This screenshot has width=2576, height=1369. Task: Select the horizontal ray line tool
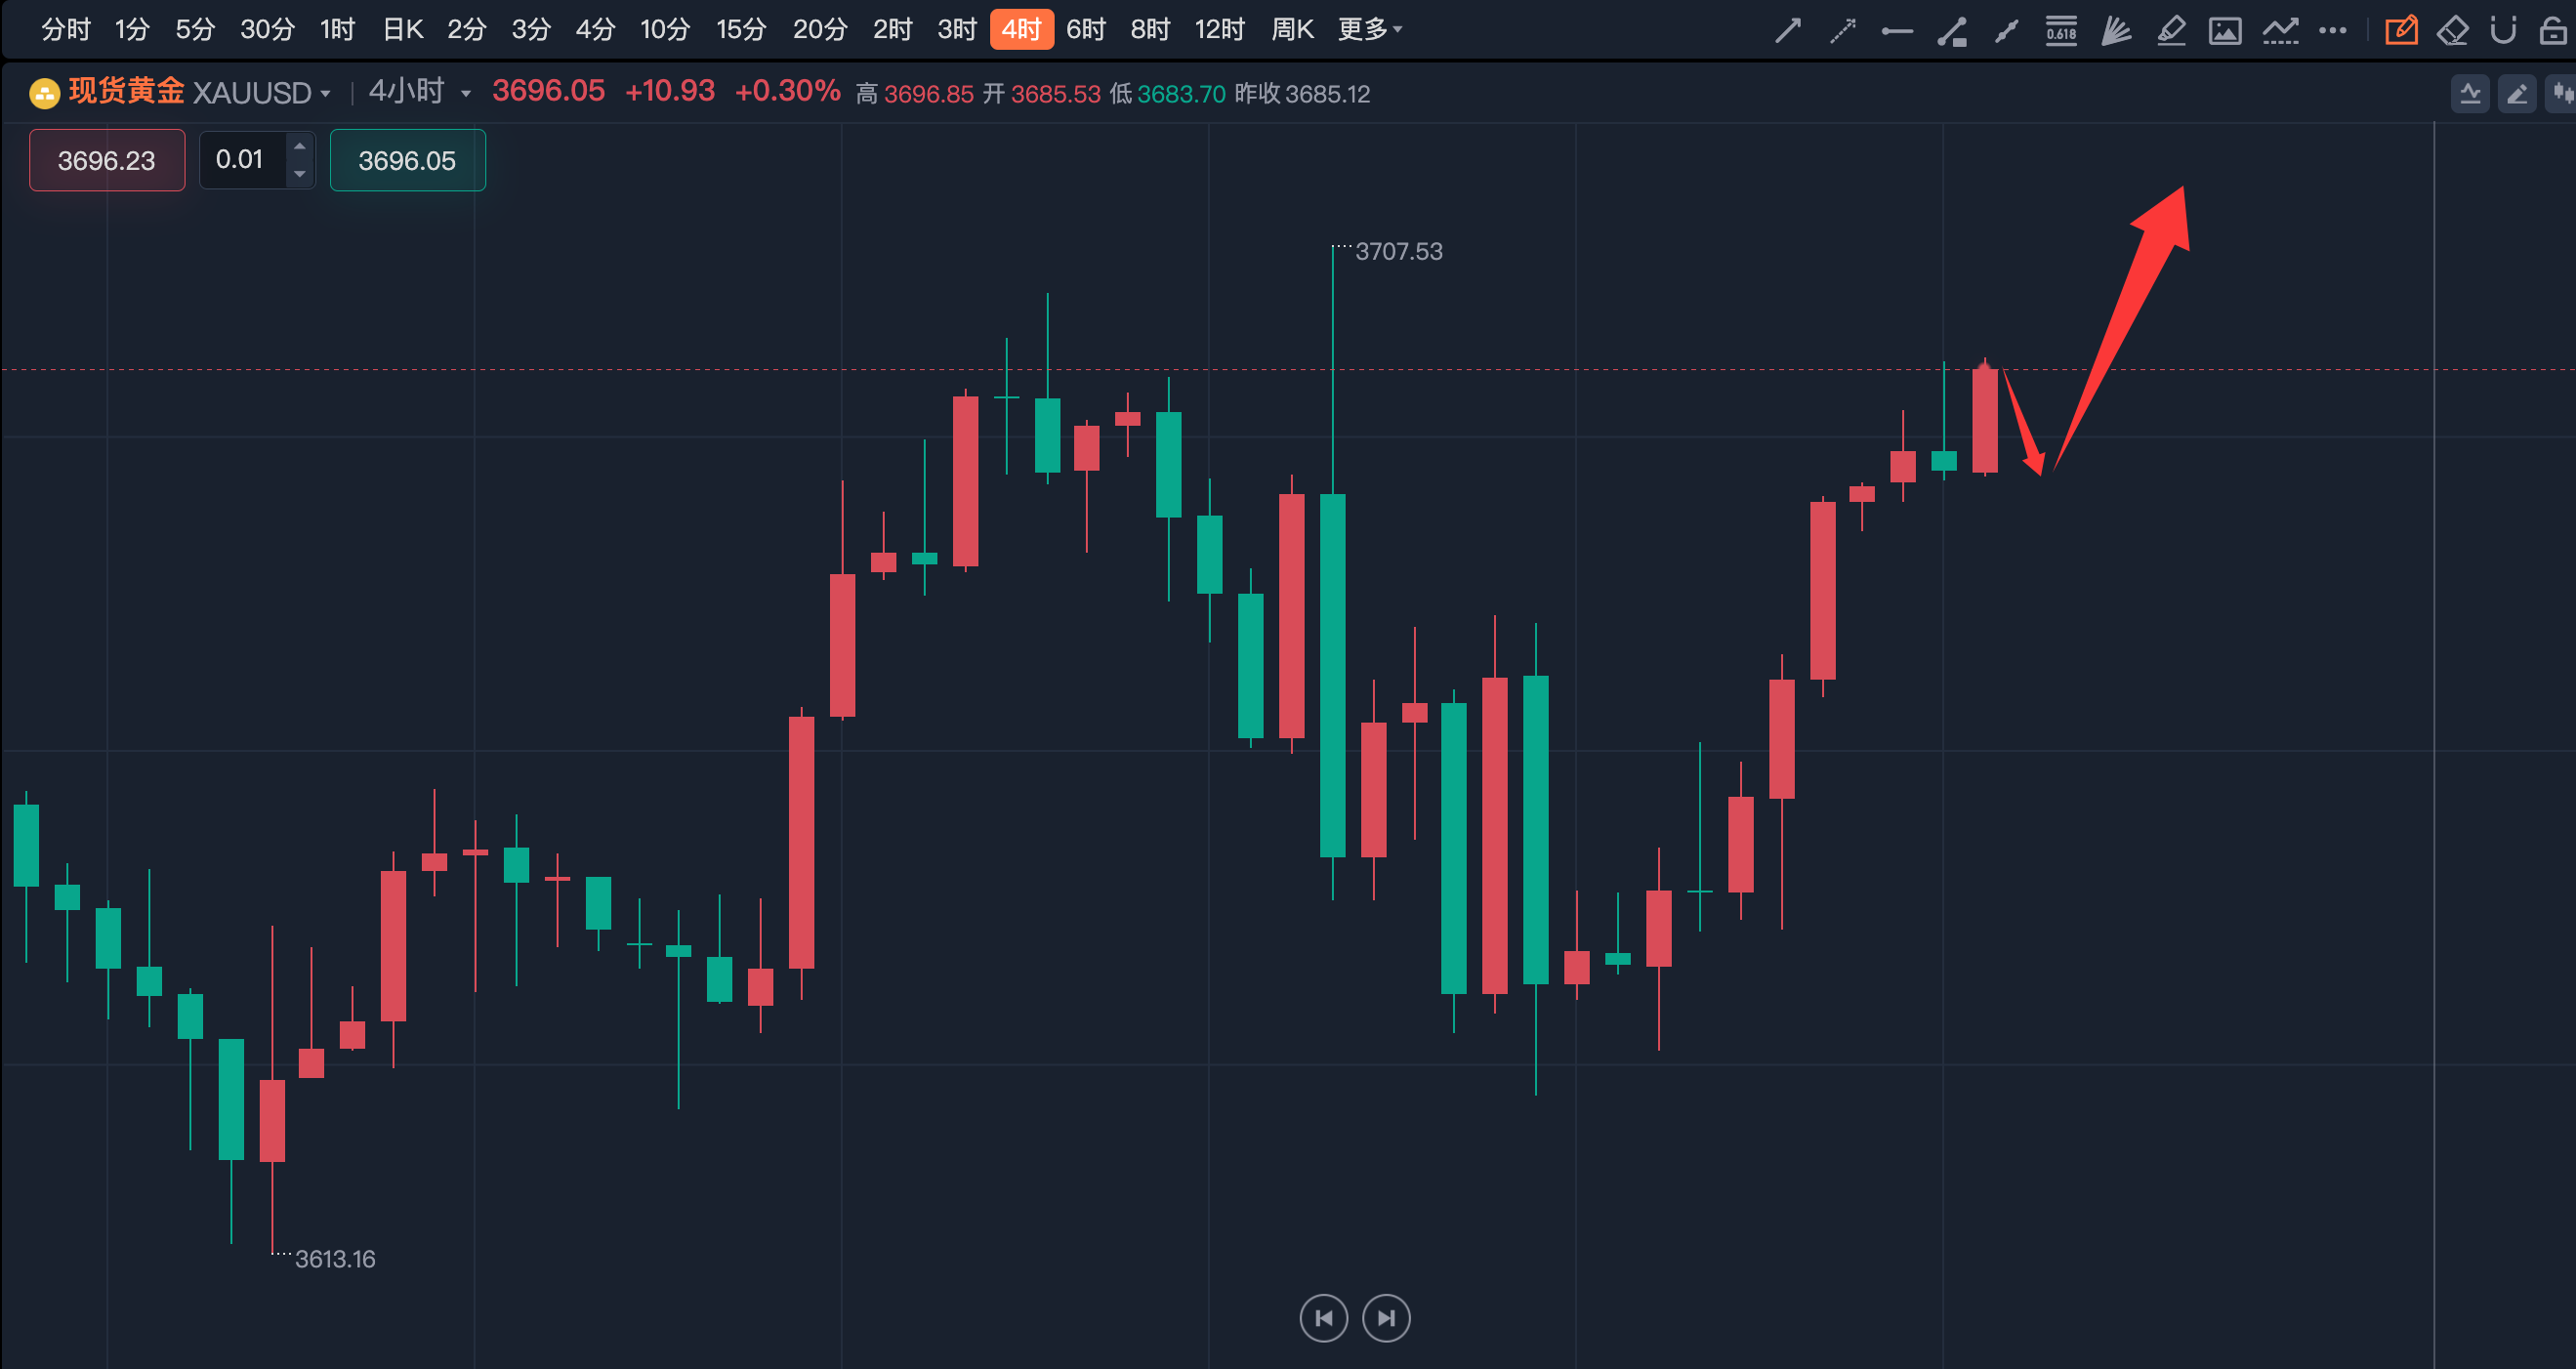point(1897,31)
